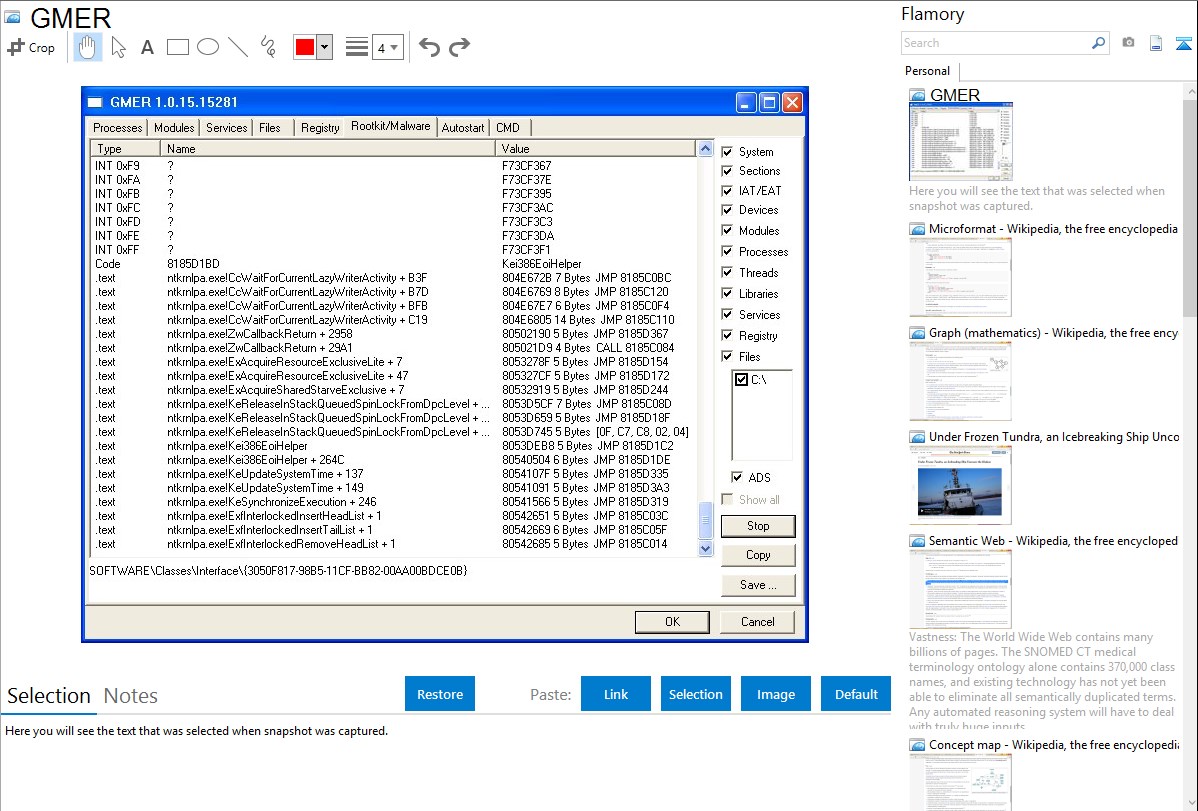
Task: Open the Registry tab
Action: 320,128
